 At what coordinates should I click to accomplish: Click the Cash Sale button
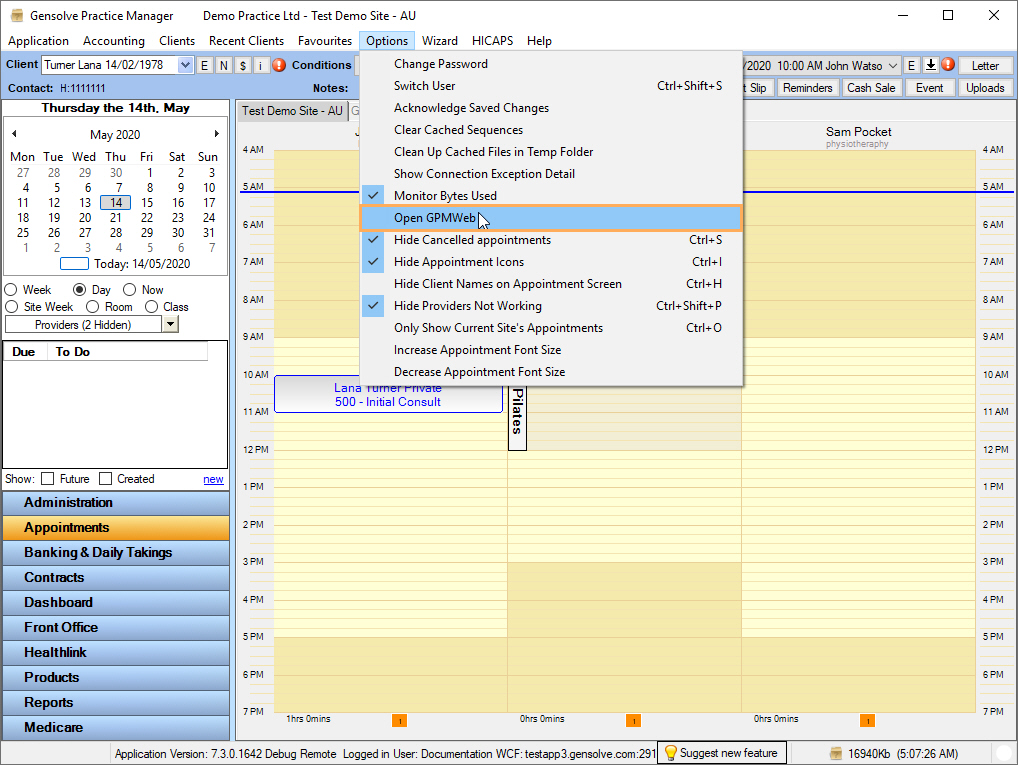pos(871,88)
